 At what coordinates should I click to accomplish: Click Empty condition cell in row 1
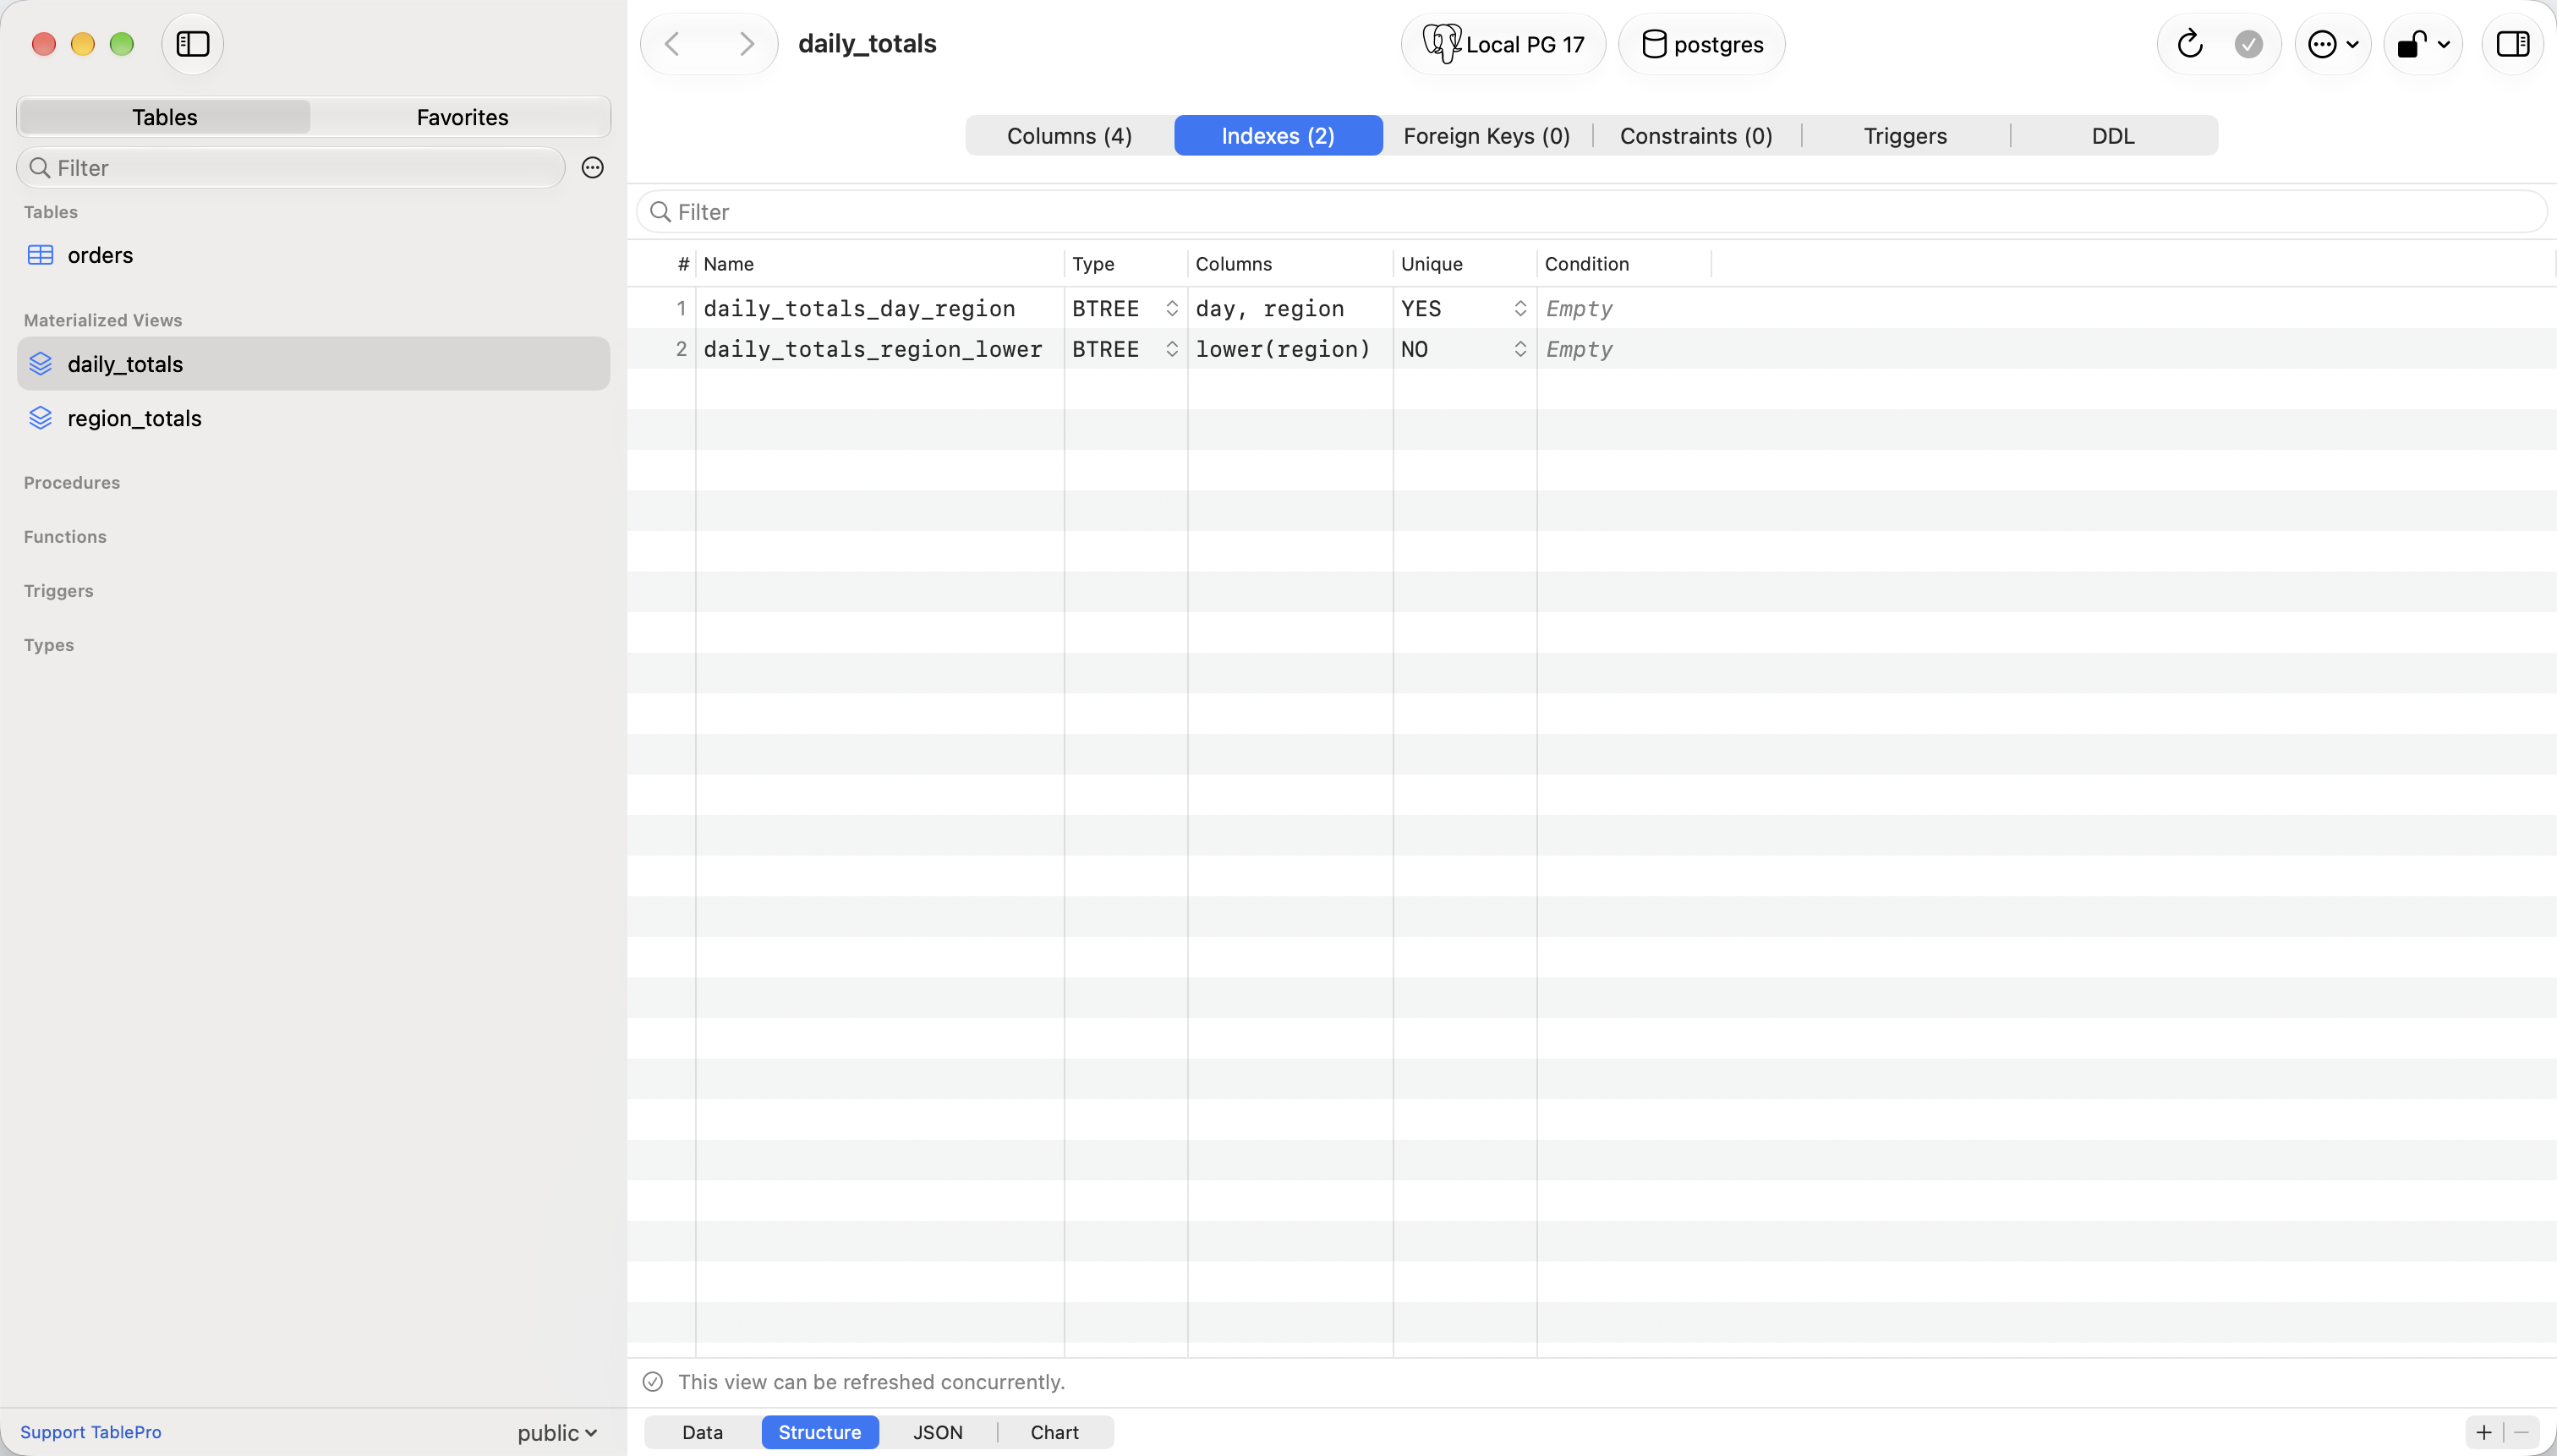pyautogui.click(x=1624, y=308)
